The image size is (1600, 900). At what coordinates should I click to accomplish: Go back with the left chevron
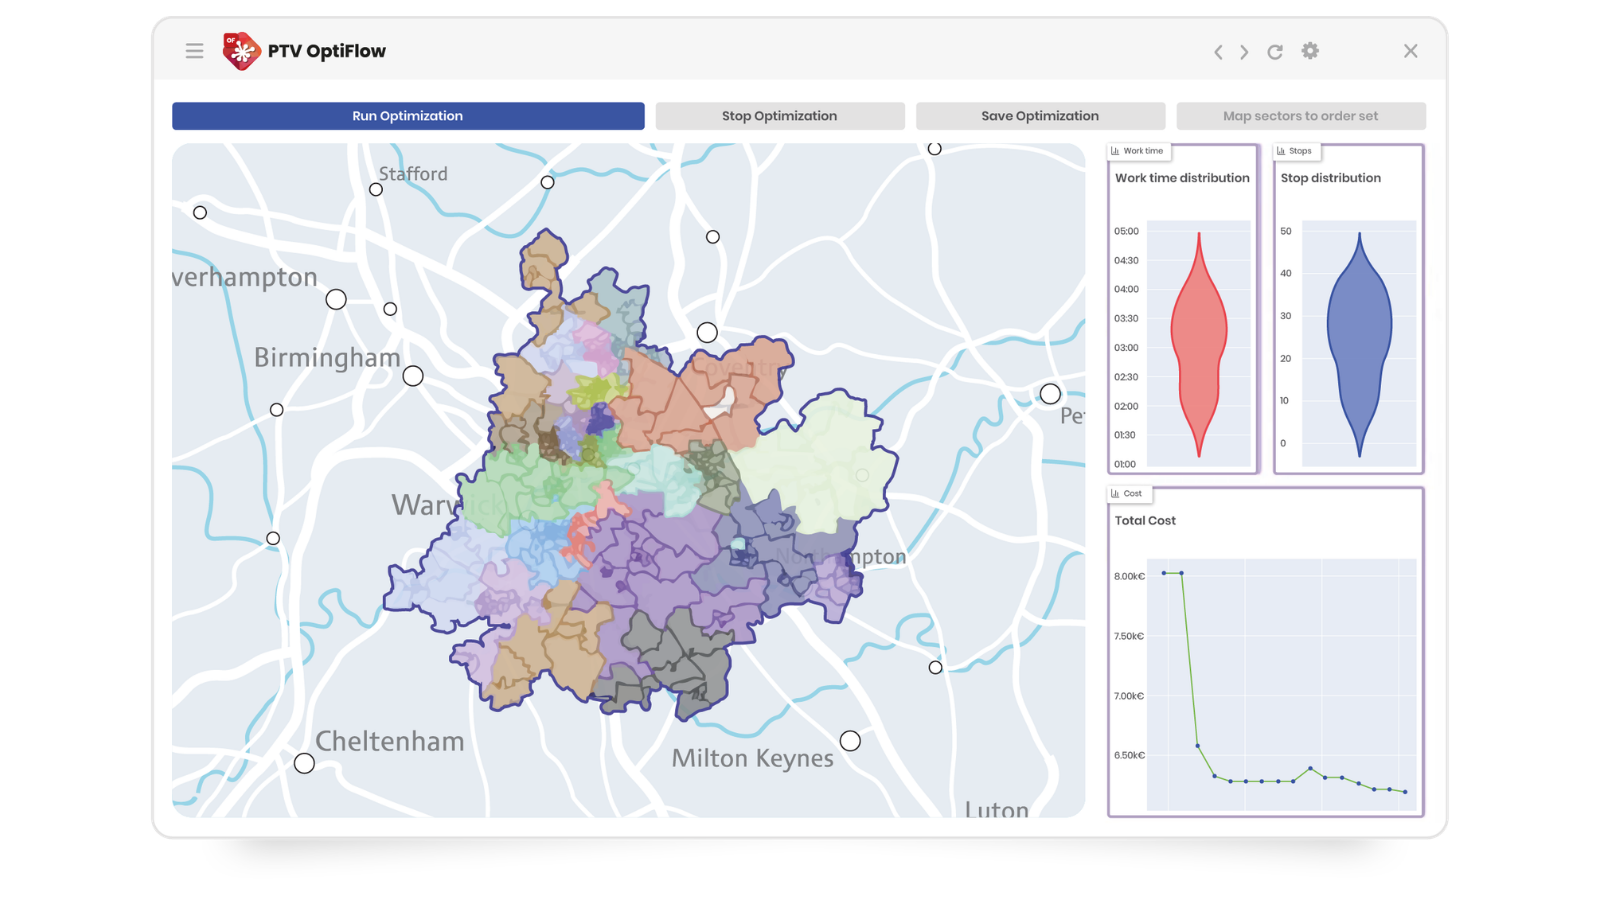point(1218,52)
